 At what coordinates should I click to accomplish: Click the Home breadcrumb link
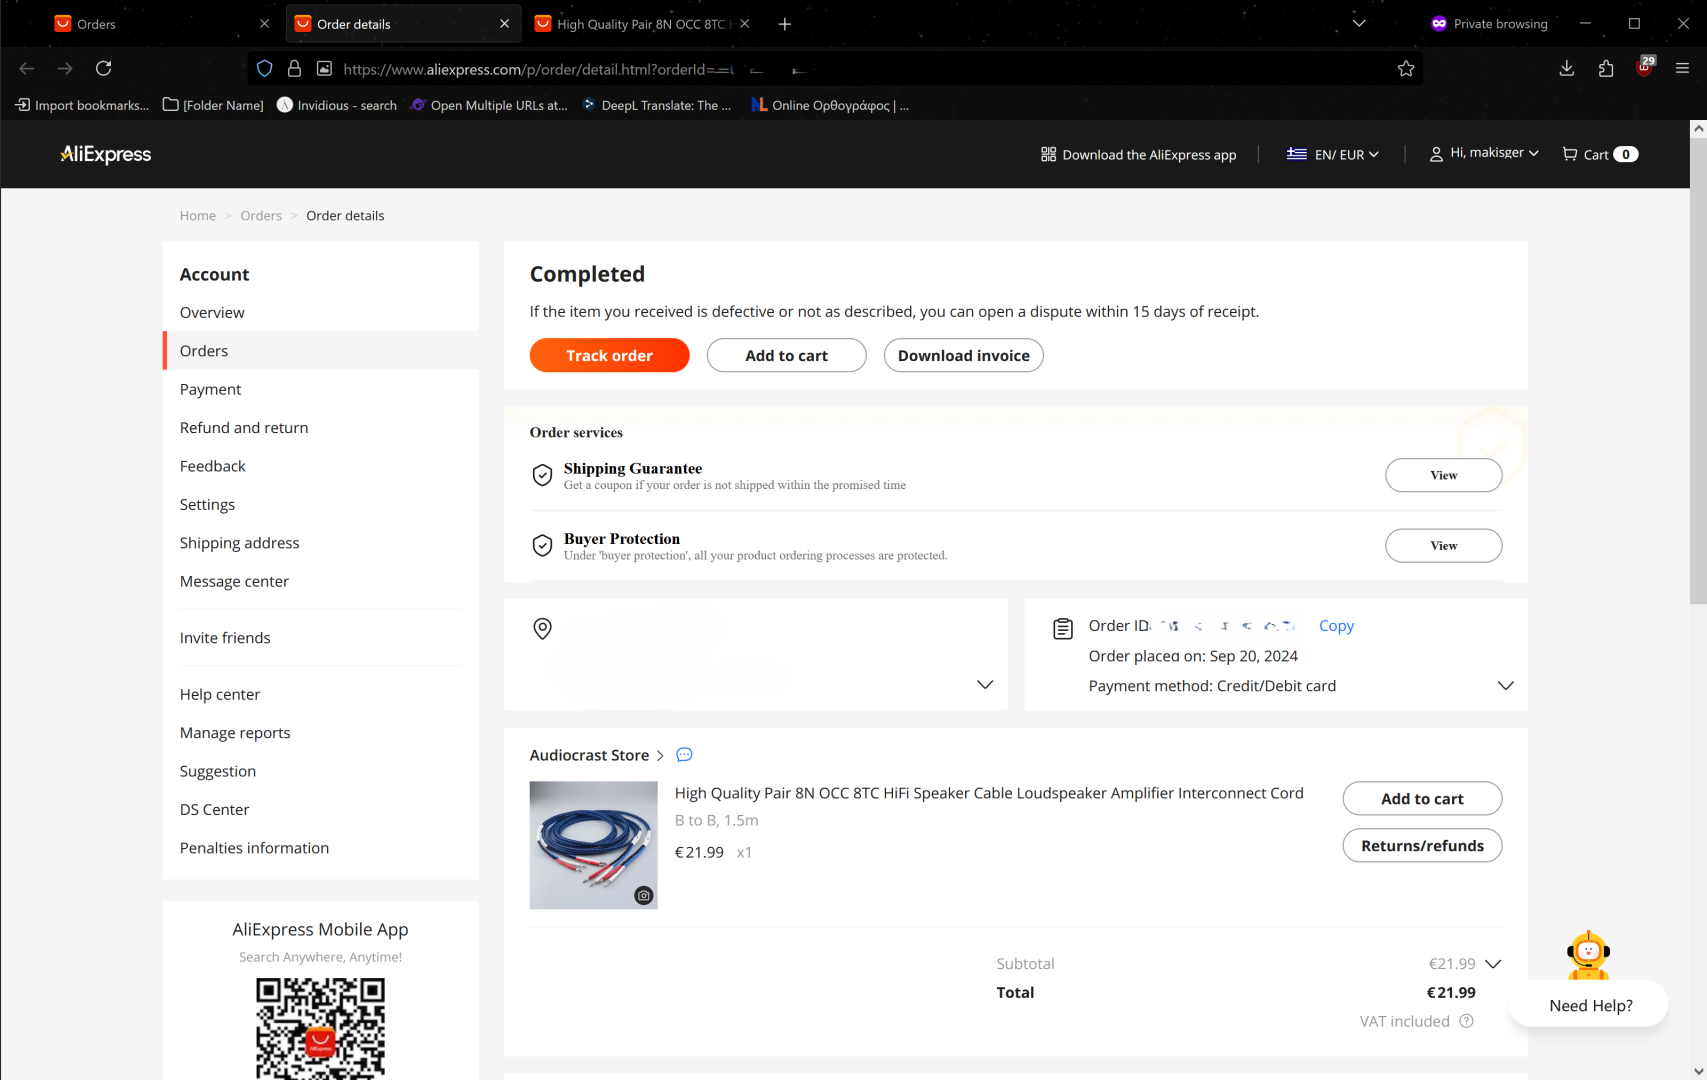click(x=198, y=216)
